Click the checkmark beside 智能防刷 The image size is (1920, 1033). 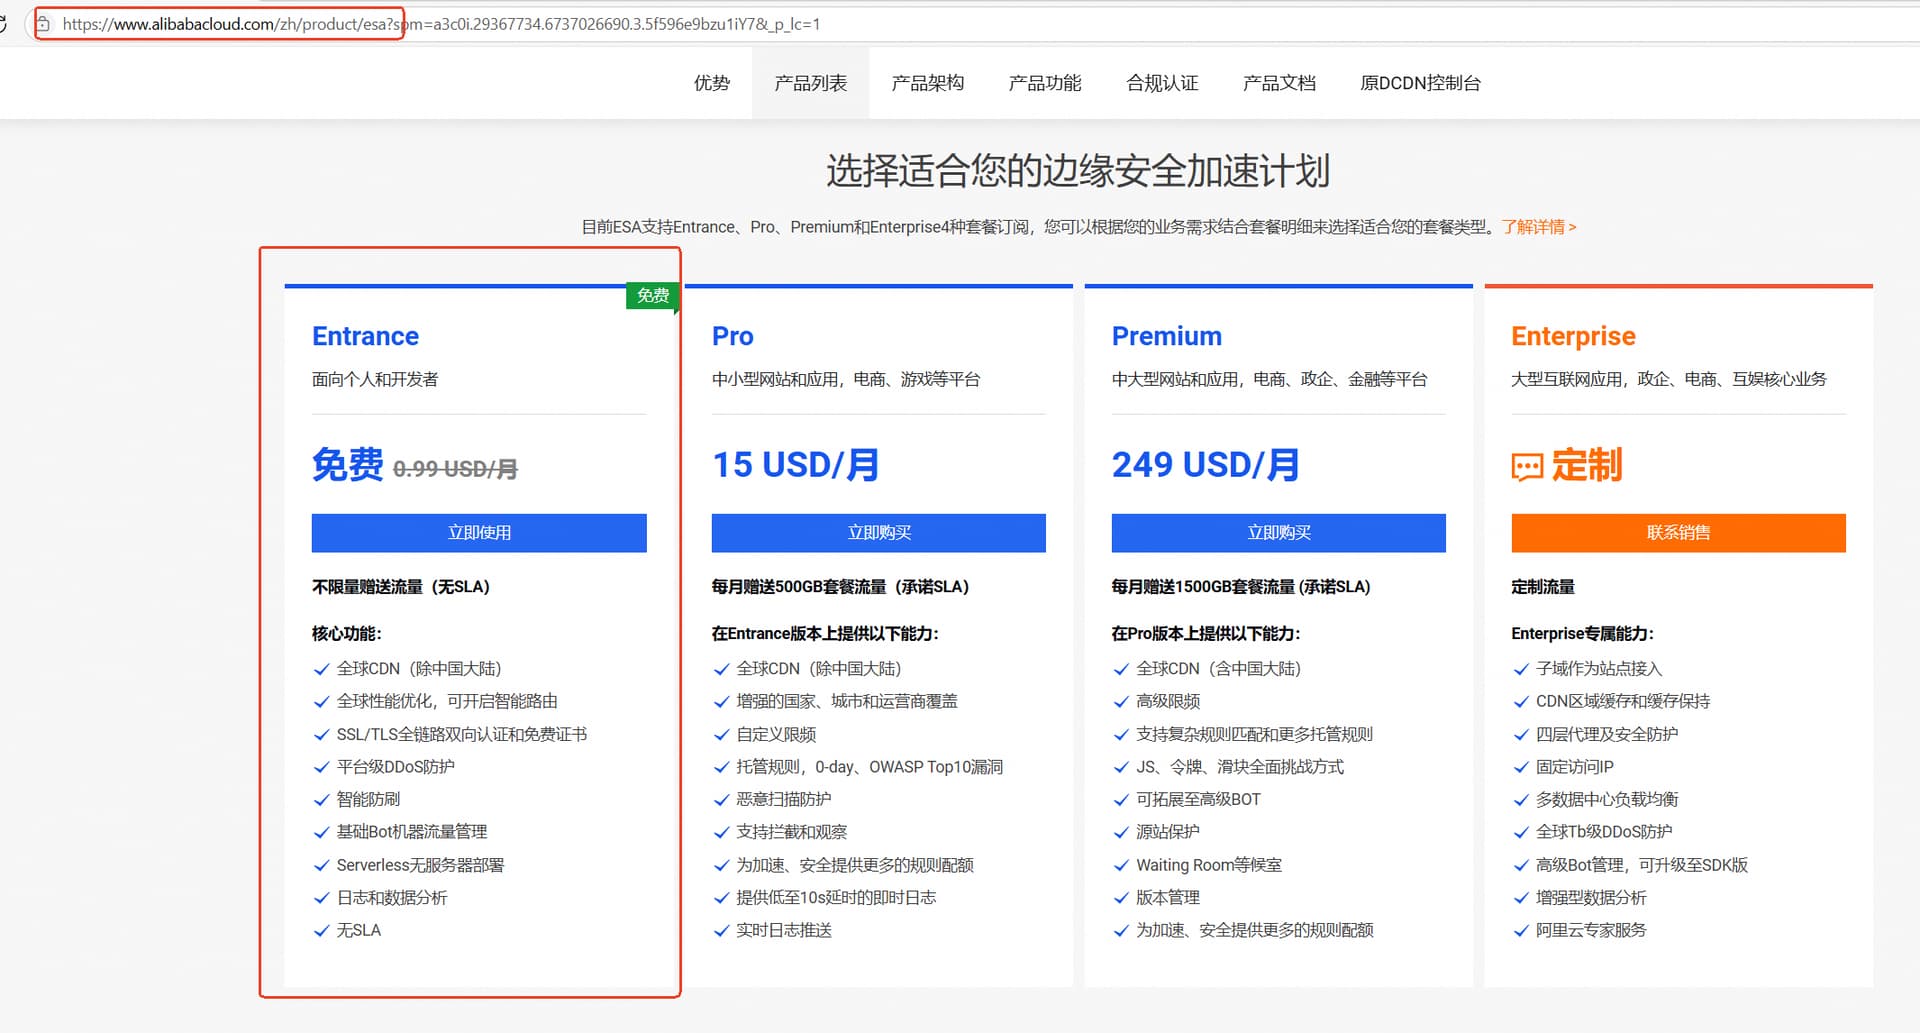point(321,800)
